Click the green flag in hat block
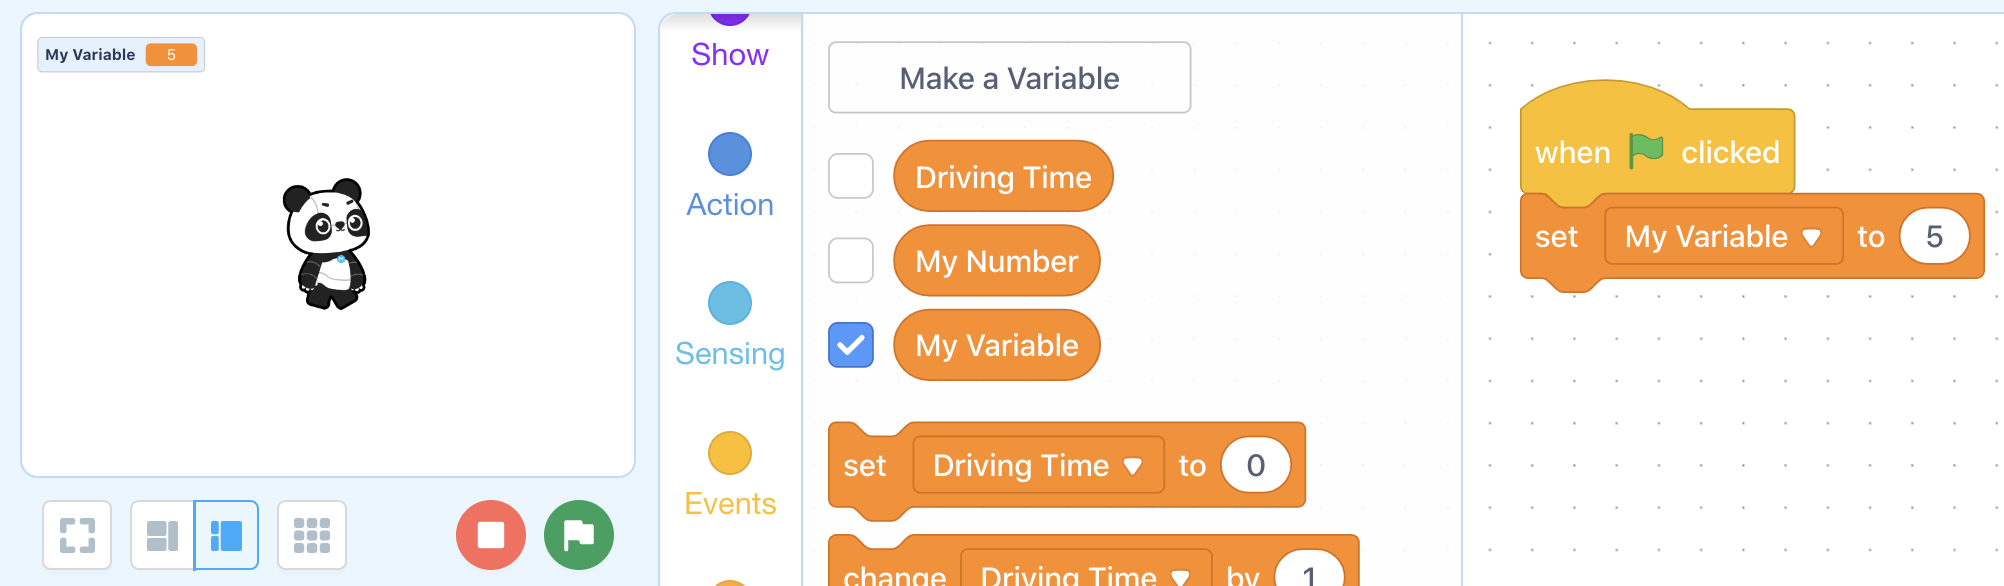 click(x=1646, y=151)
